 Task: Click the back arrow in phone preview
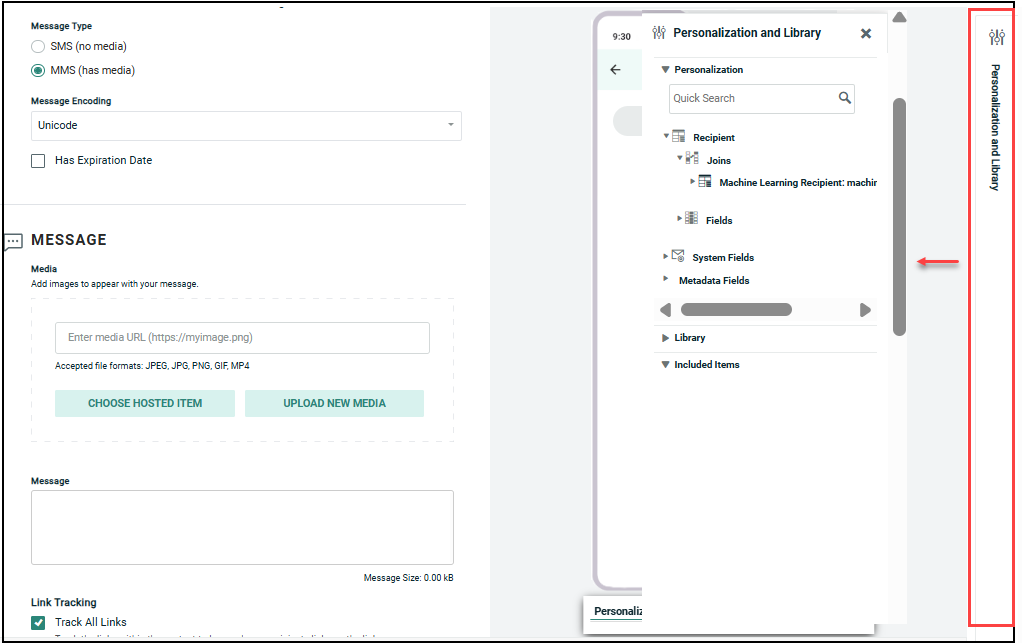coord(615,70)
